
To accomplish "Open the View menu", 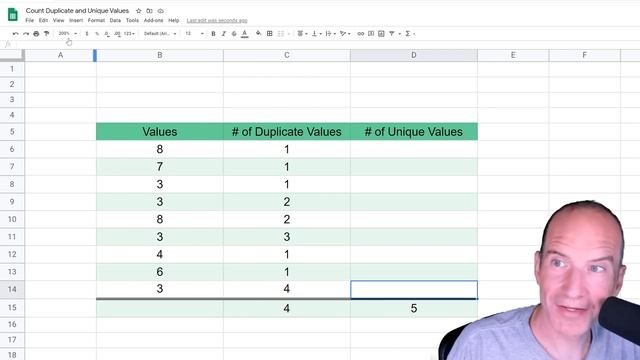I will point(58,20).
